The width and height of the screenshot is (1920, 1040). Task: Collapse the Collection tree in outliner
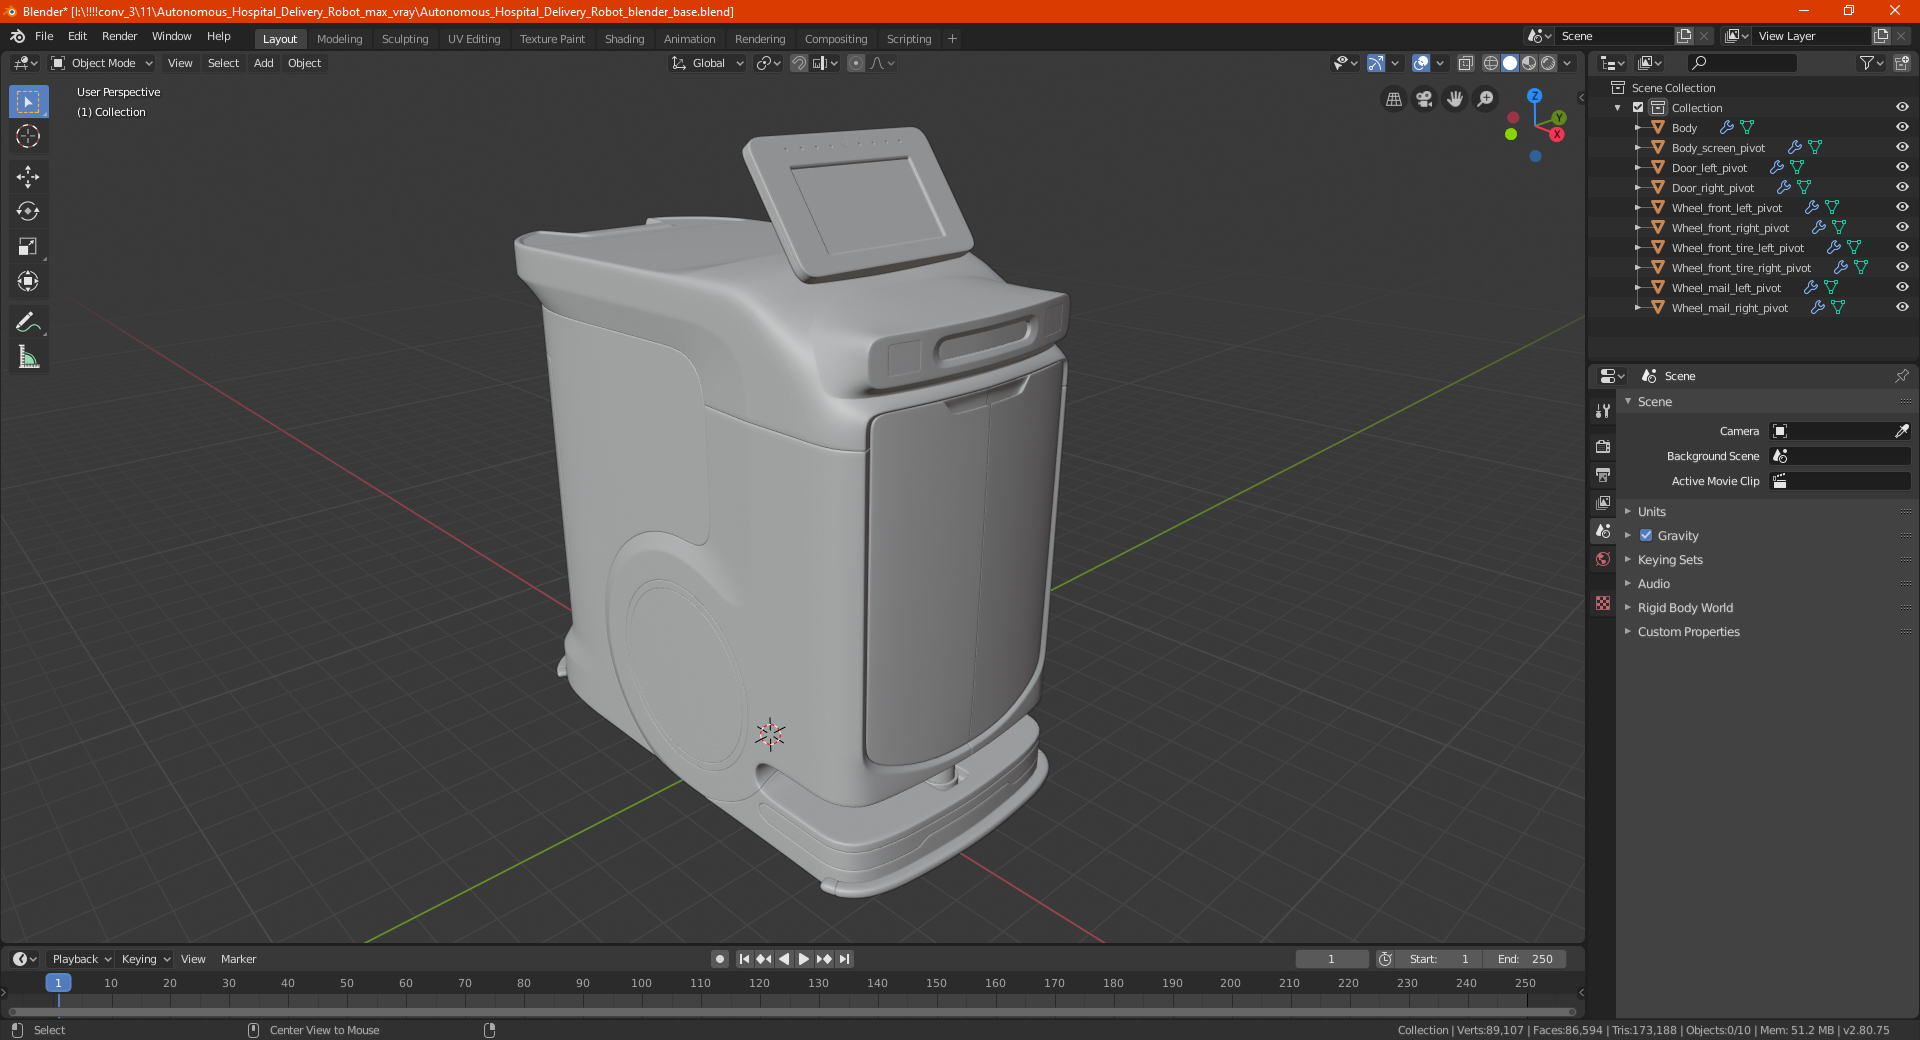1618,107
